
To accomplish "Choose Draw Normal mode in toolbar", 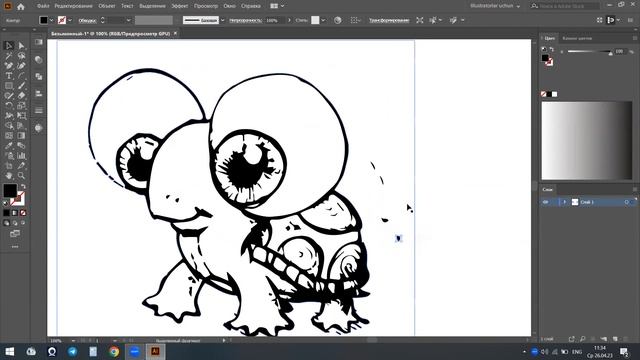I will click(7, 223).
